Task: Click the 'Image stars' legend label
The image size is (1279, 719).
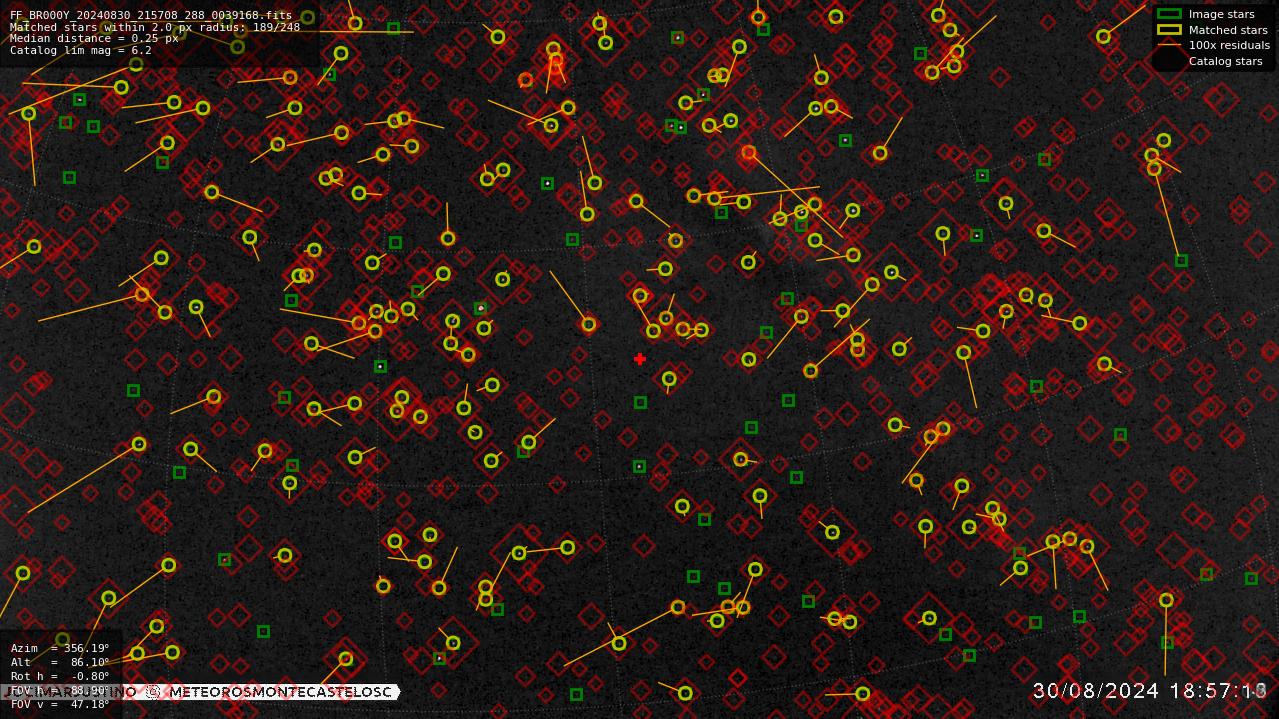Action: pyautogui.click(x=1221, y=14)
